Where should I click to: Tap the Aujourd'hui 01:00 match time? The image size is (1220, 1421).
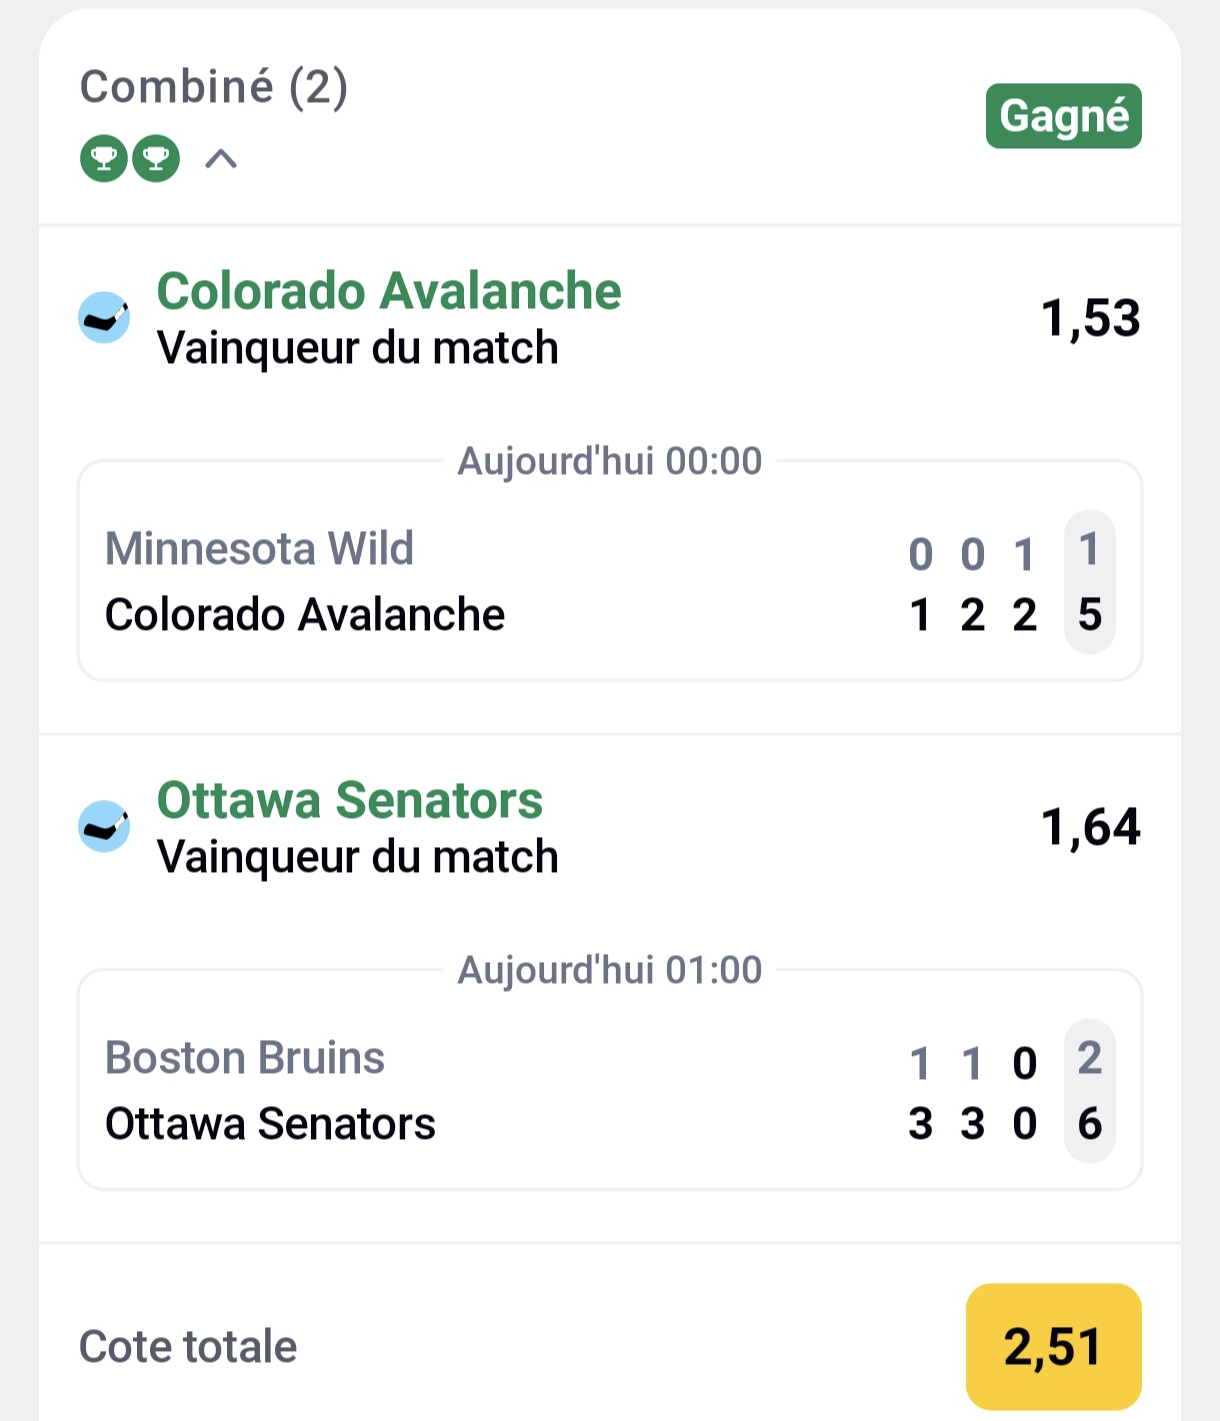click(610, 970)
